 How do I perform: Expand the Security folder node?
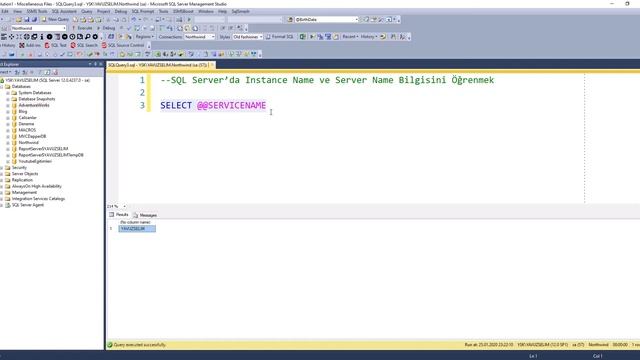(x=2, y=168)
